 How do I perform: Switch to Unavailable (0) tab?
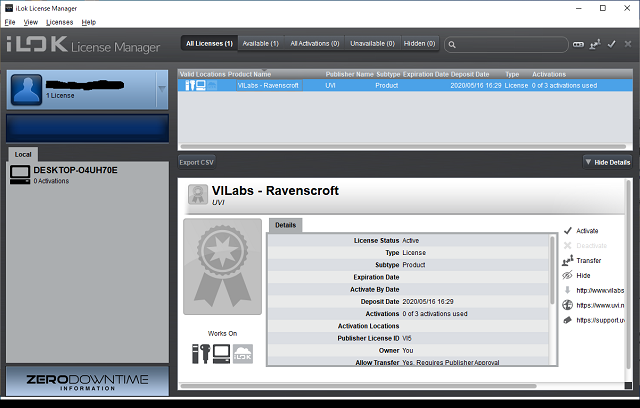pos(373,44)
